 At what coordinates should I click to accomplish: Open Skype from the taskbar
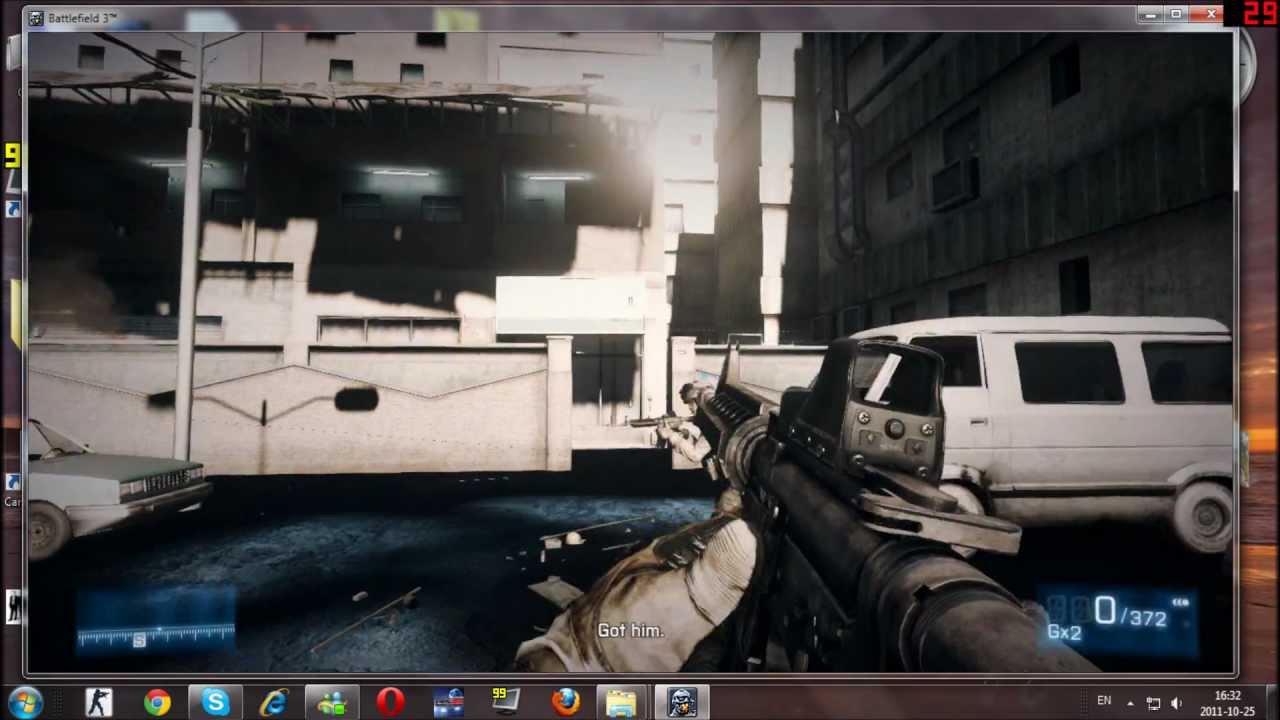click(215, 702)
